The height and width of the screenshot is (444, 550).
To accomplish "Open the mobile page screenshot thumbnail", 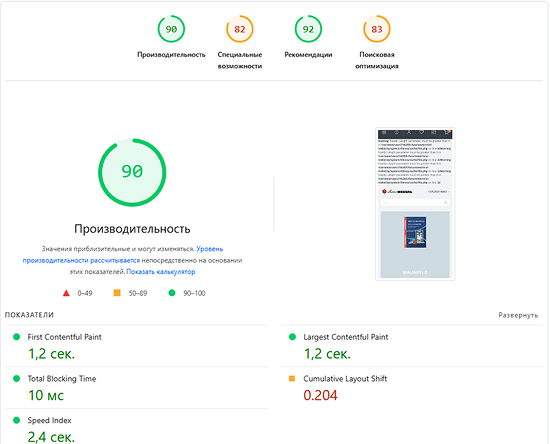I will (415, 204).
